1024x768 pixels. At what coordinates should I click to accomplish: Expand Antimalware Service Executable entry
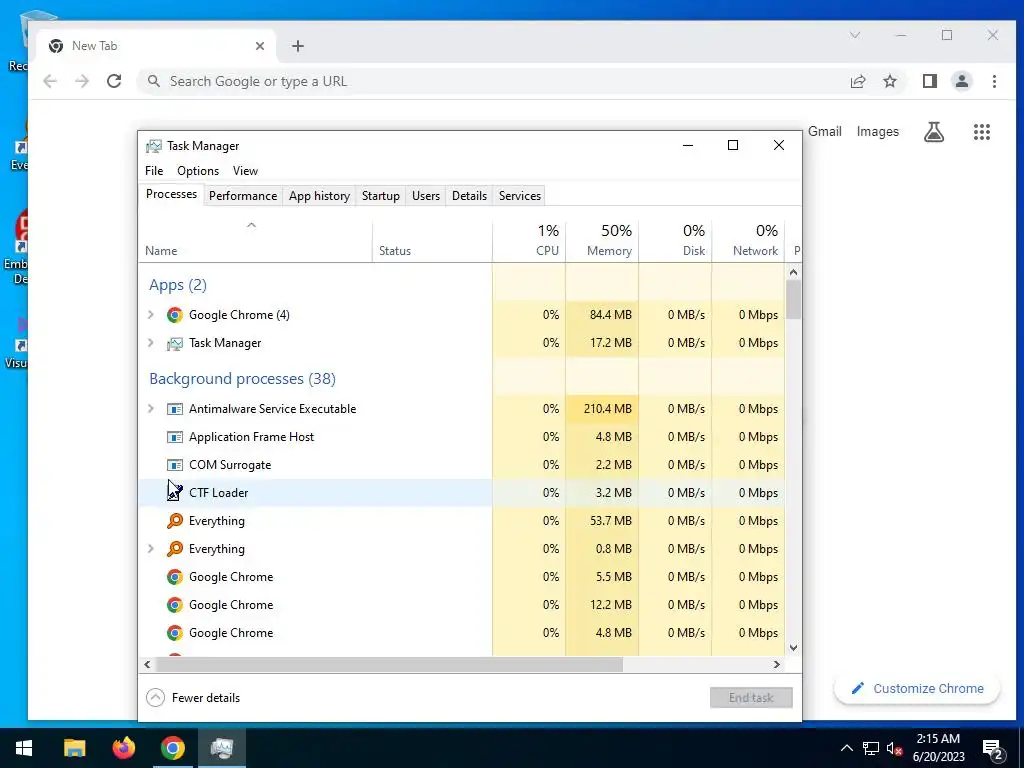click(151, 409)
